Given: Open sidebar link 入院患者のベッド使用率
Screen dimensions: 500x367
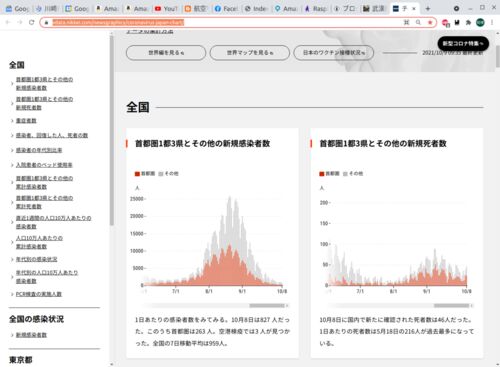Looking at the screenshot, I should tap(44, 165).
